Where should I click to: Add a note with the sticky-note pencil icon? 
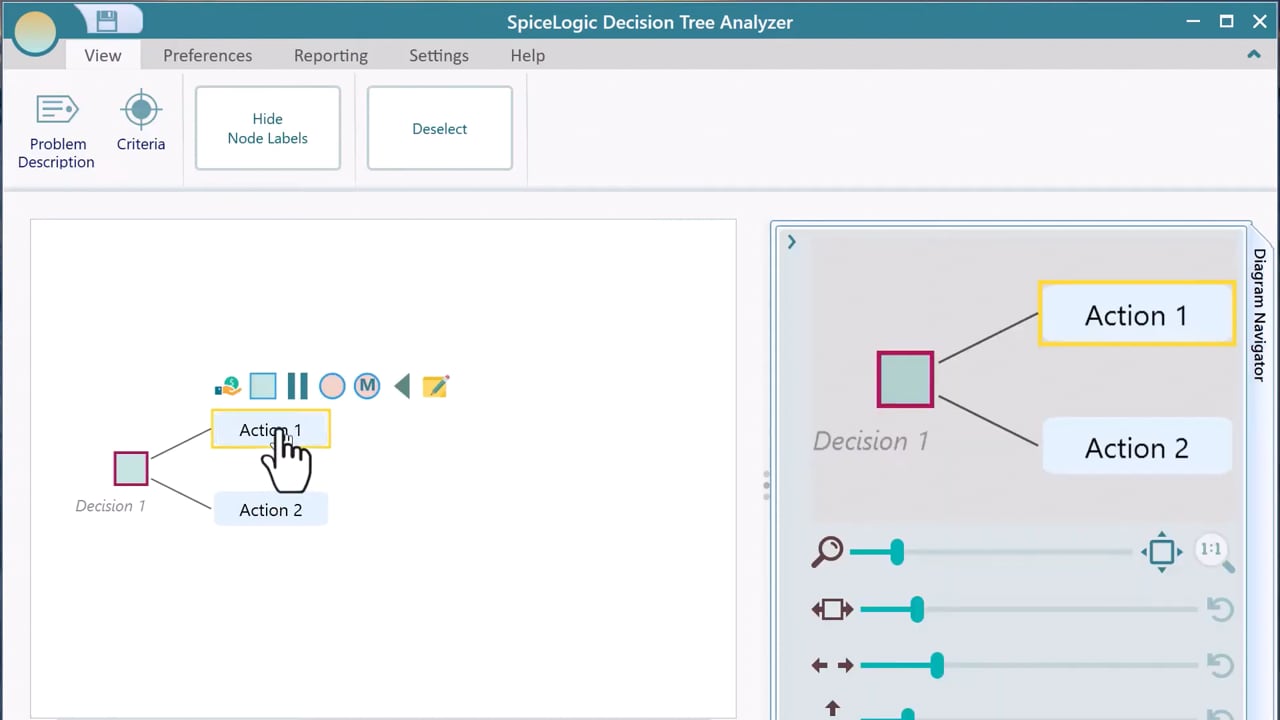tap(436, 386)
